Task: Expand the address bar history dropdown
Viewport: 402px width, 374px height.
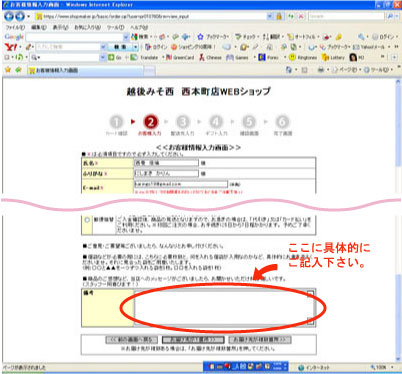Action: click(x=269, y=16)
